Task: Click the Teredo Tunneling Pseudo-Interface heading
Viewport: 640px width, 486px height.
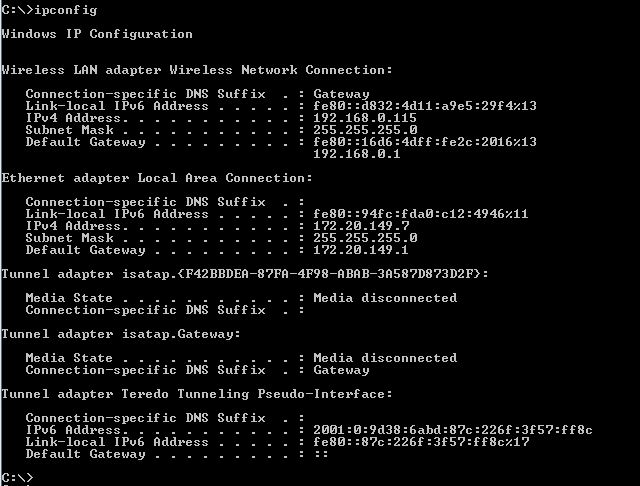Action: coord(197,393)
